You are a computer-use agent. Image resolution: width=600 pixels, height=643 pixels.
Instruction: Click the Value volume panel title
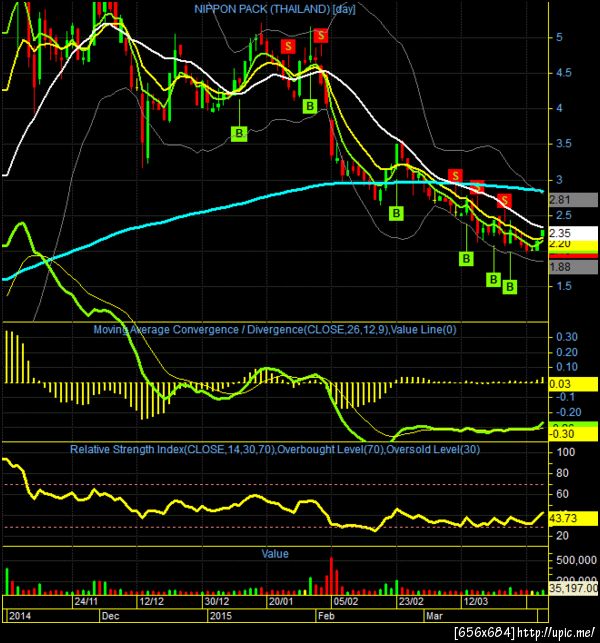click(x=275, y=554)
